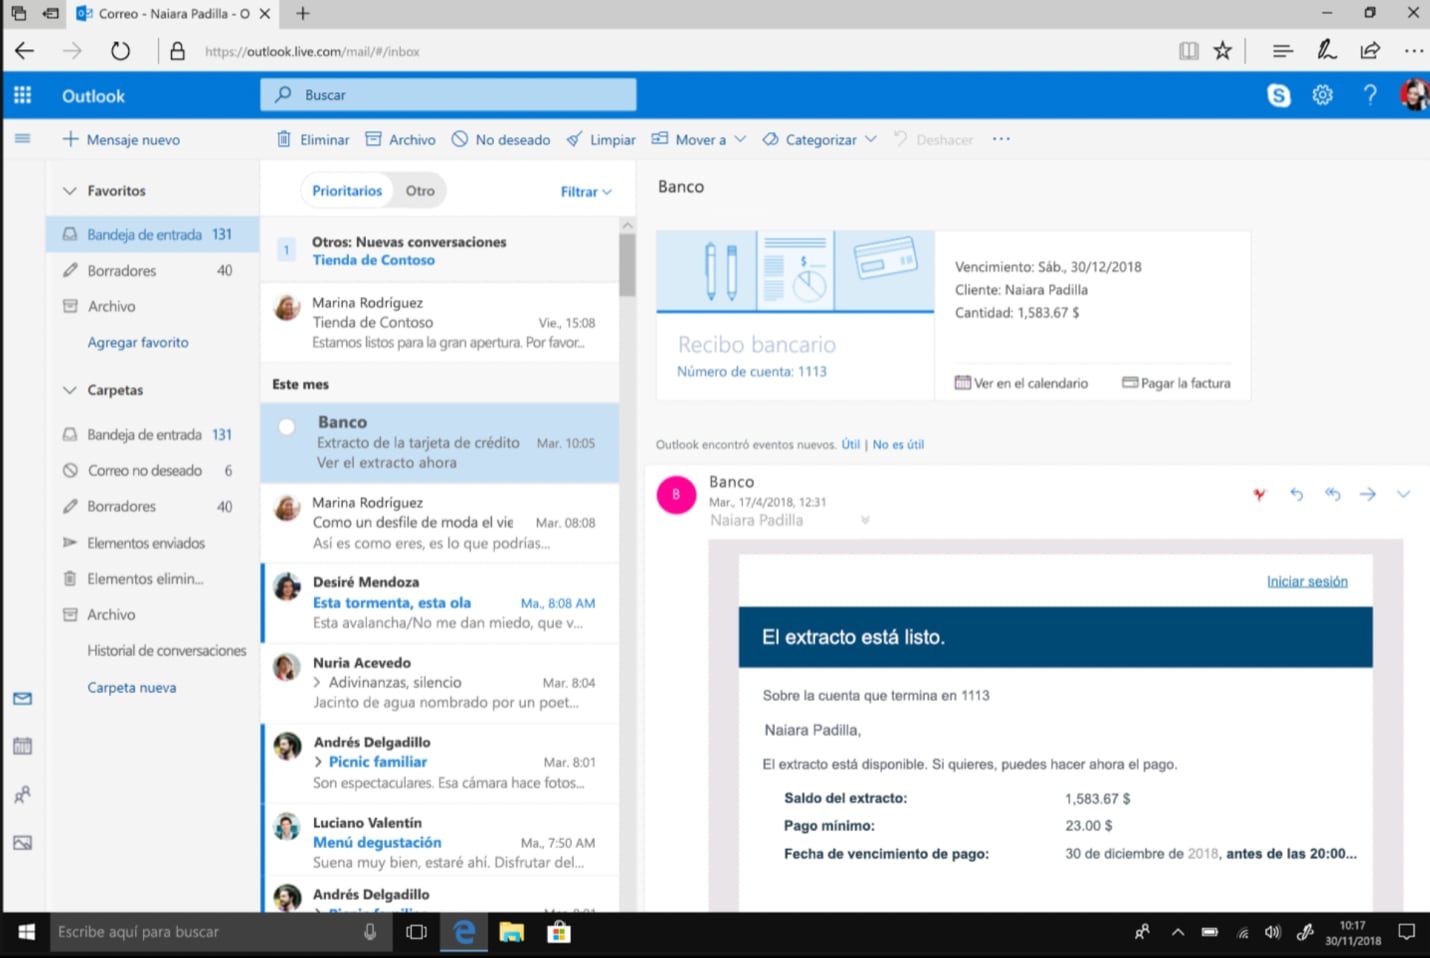The width and height of the screenshot is (1430, 958).
Task: Click the reply arrow on Banco message
Action: tap(1296, 494)
